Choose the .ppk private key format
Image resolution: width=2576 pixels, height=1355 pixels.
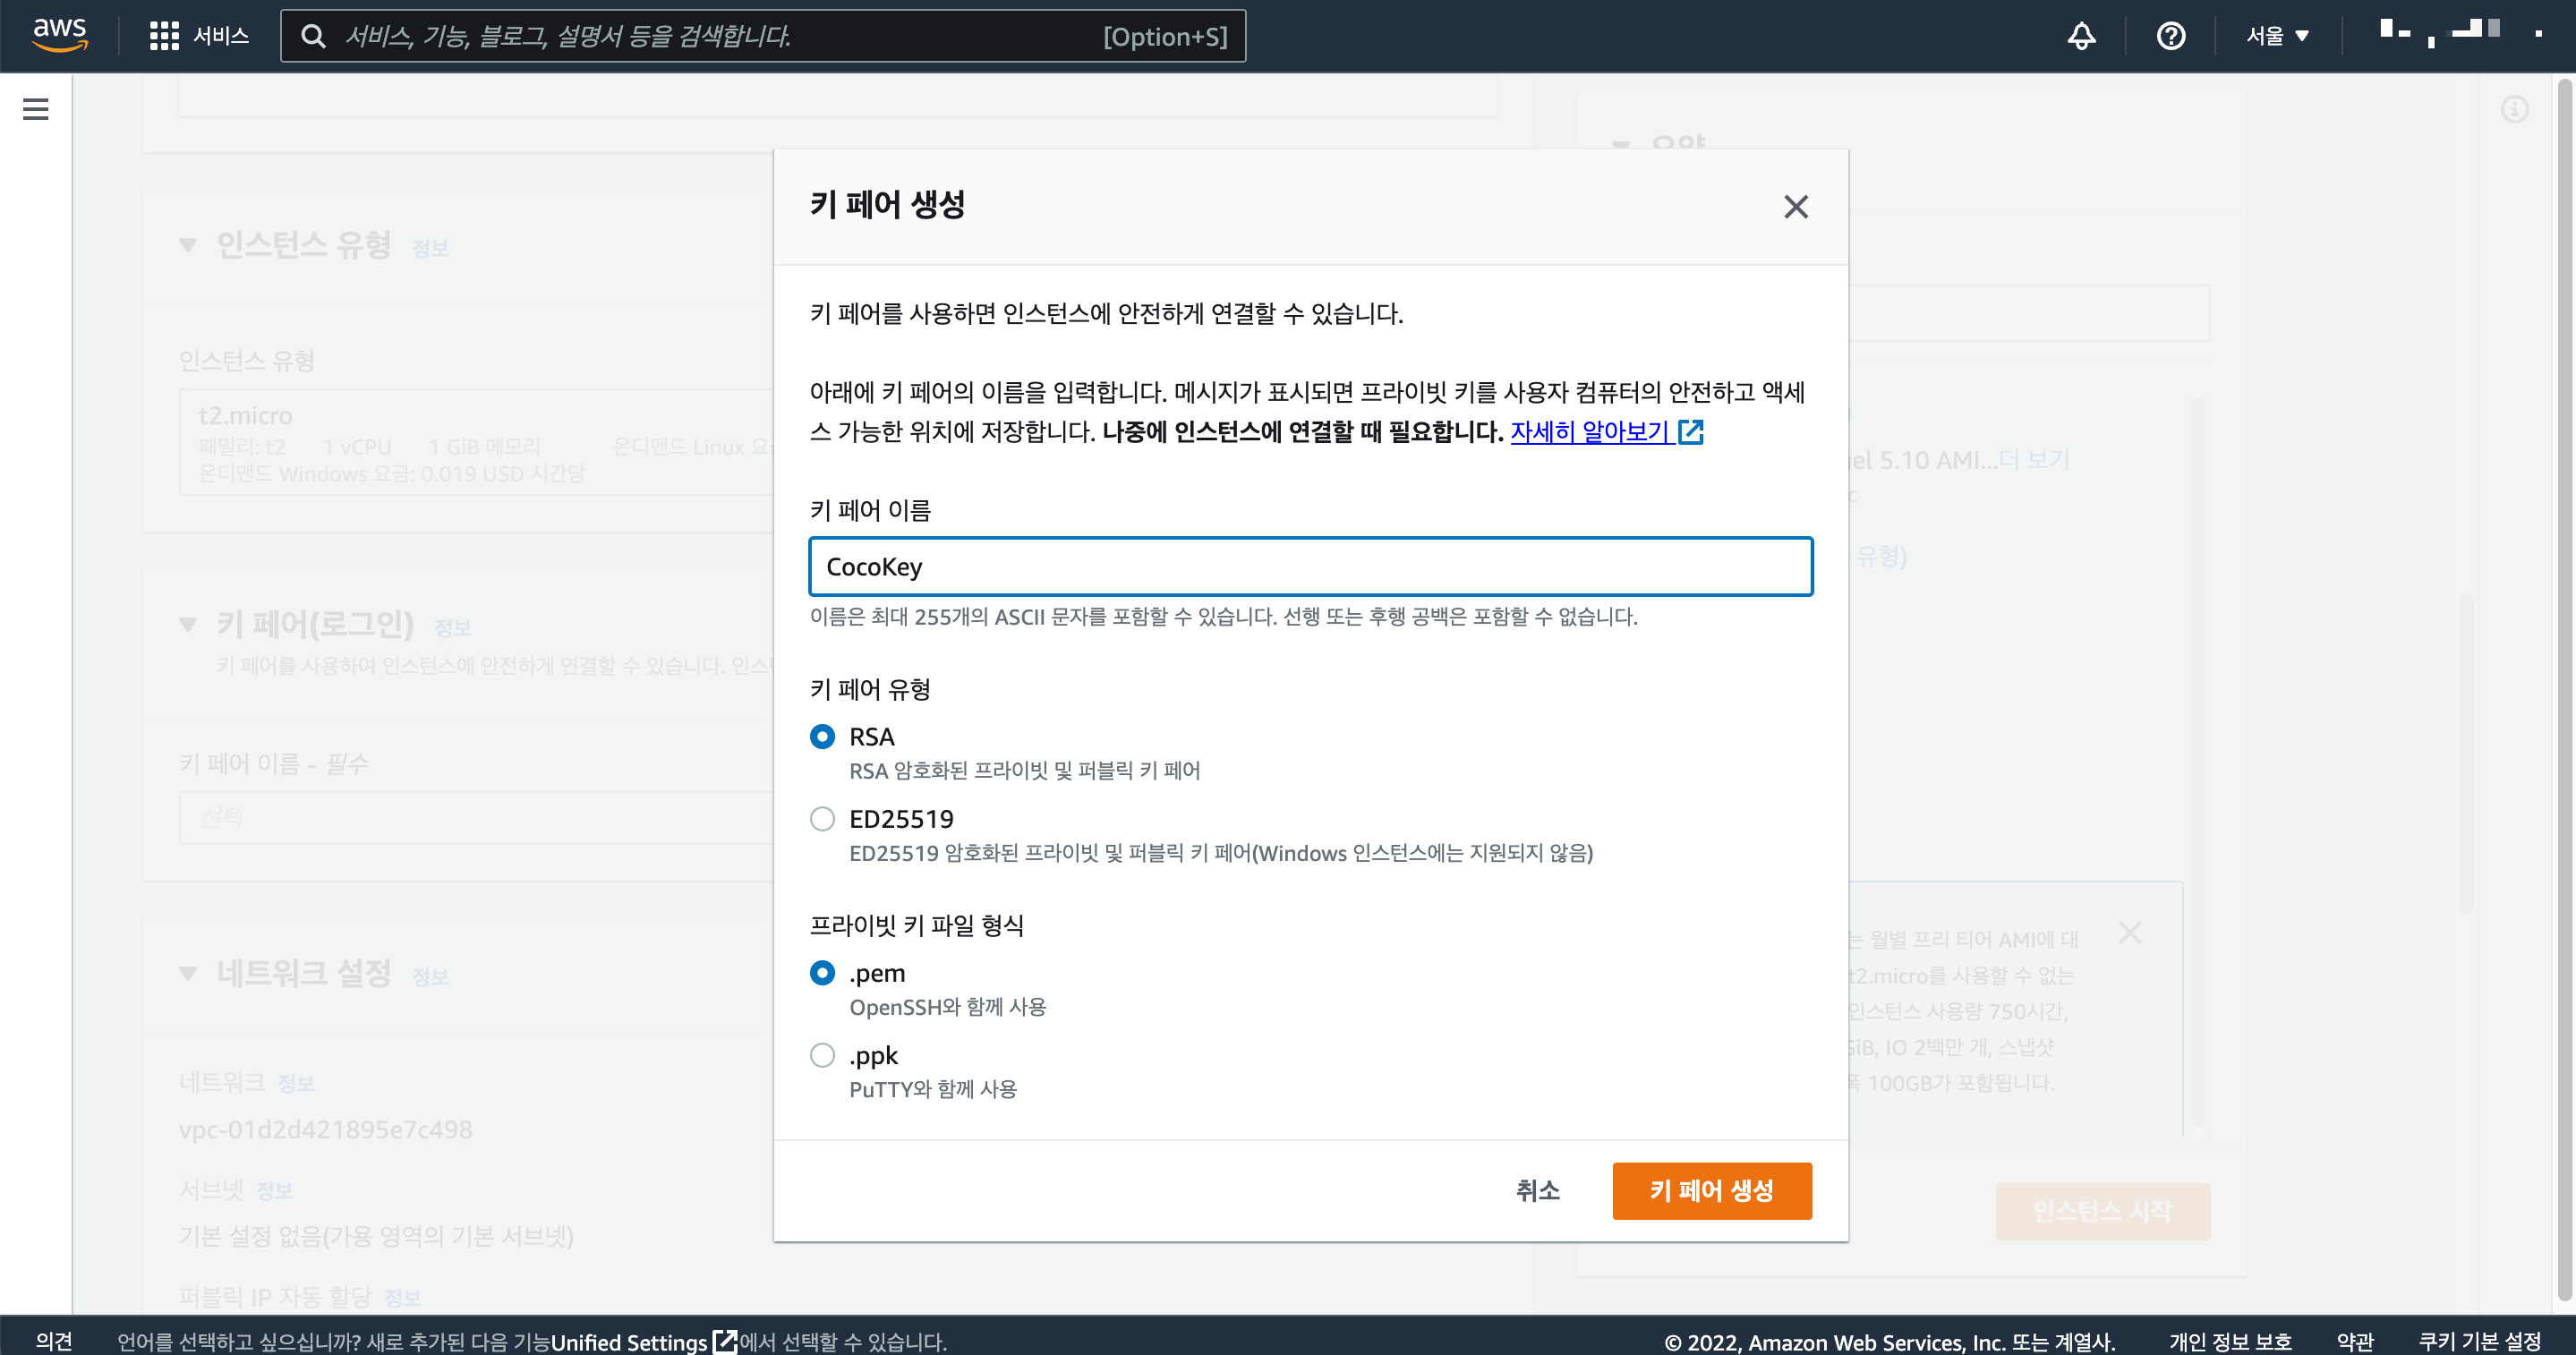pos(822,1055)
